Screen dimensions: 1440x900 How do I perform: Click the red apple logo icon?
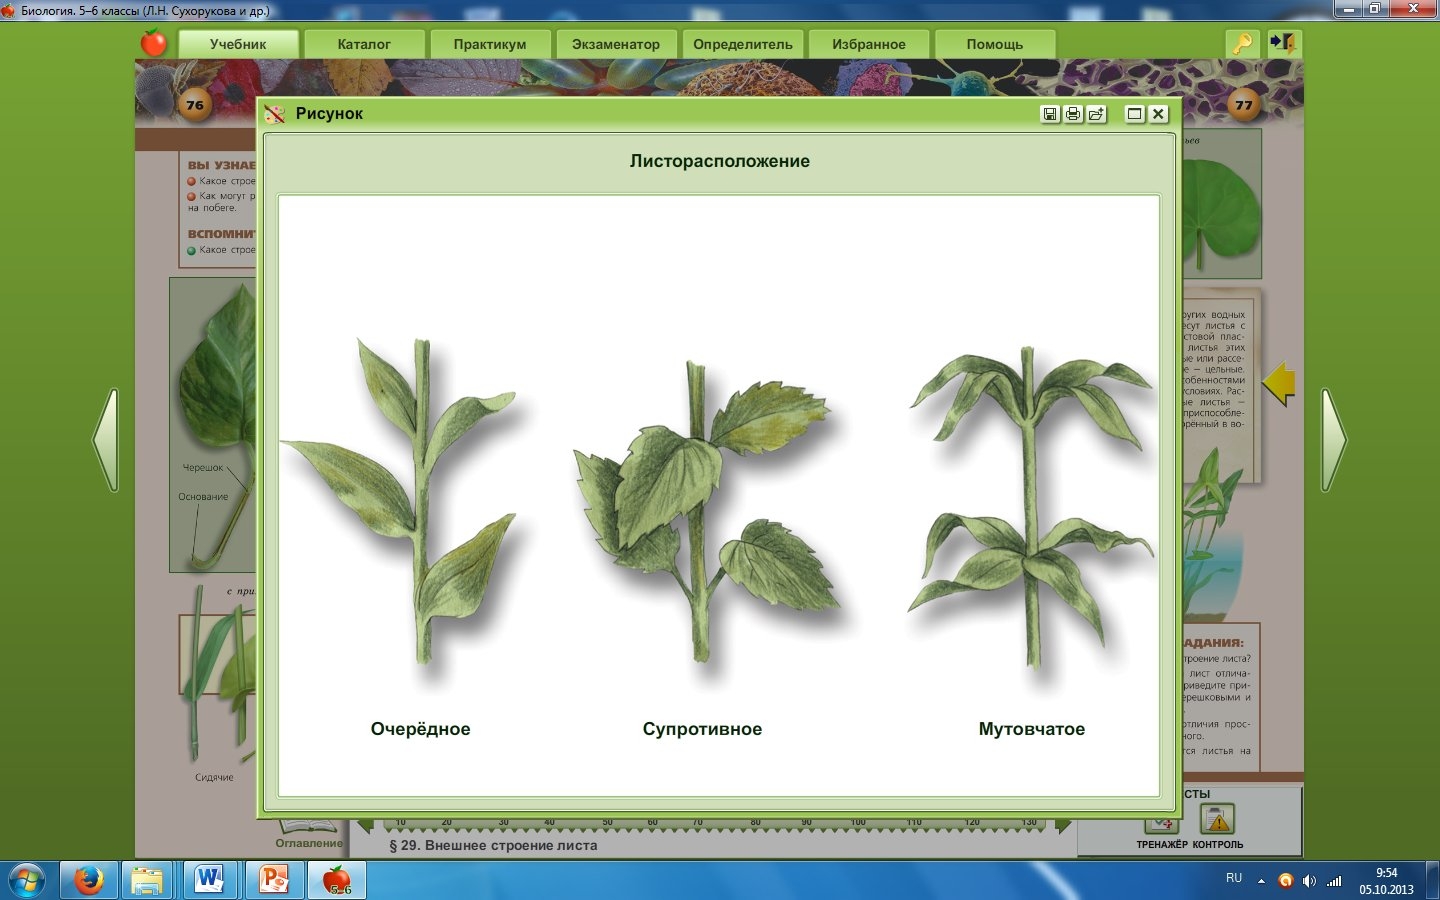click(x=154, y=43)
